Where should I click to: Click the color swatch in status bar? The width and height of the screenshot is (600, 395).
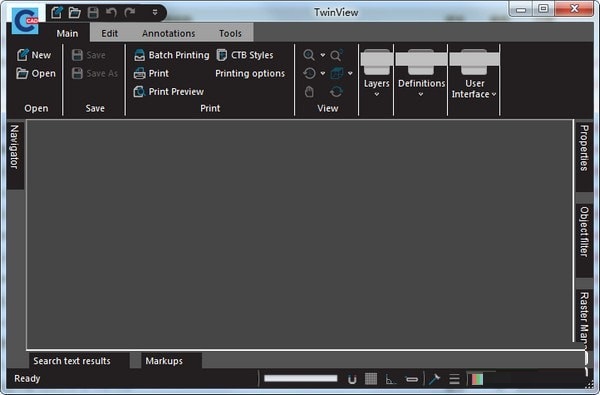click(x=476, y=379)
